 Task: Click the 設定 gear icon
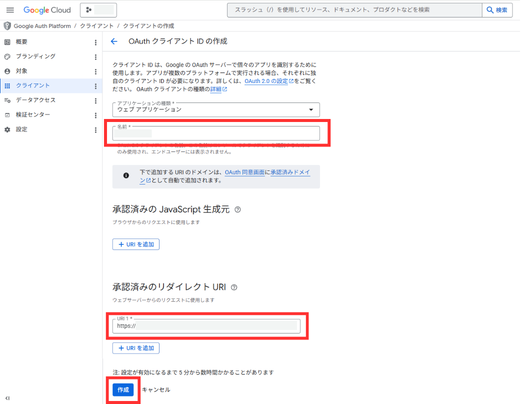coord(7,129)
